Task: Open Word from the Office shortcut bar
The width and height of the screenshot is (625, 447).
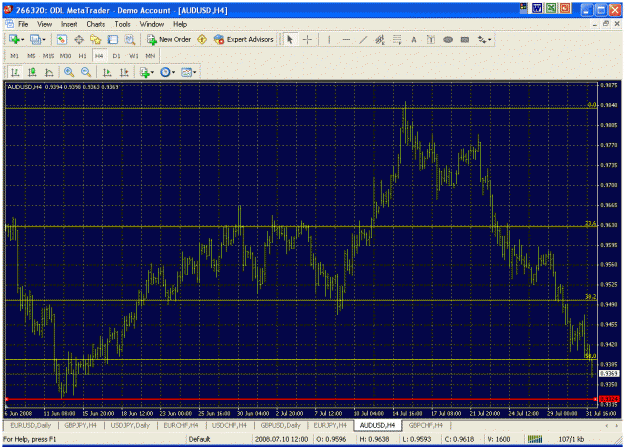Action: (537, 8)
